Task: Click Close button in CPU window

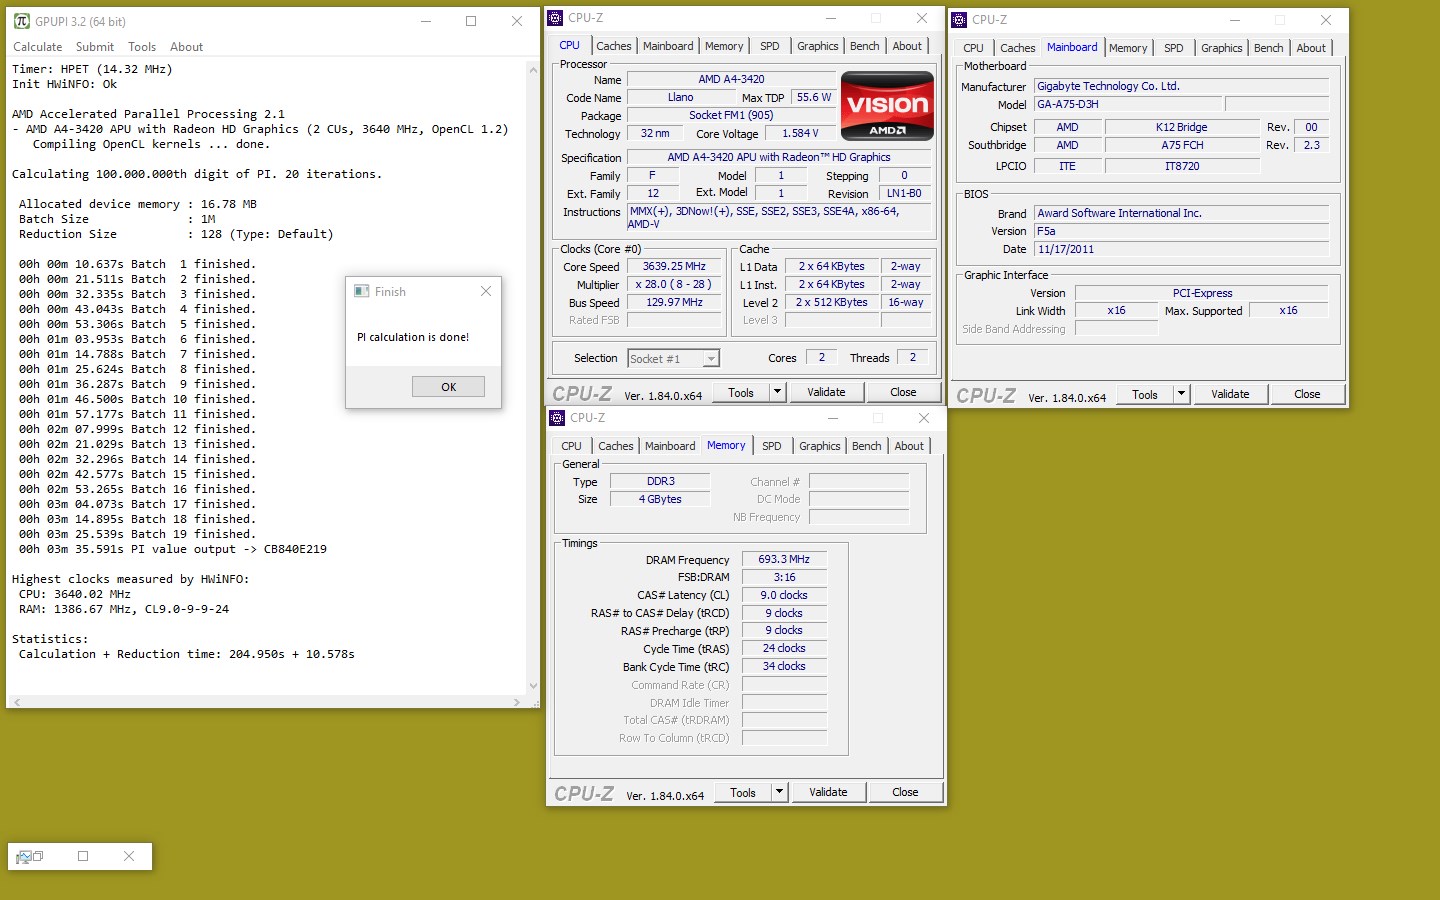Action: (903, 393)
